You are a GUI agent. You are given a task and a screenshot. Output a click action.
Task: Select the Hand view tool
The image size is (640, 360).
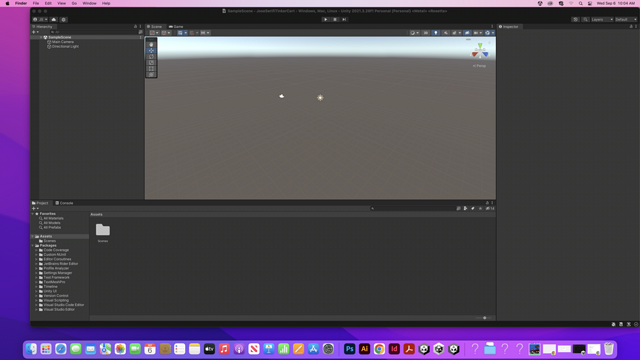pos(151,44)
